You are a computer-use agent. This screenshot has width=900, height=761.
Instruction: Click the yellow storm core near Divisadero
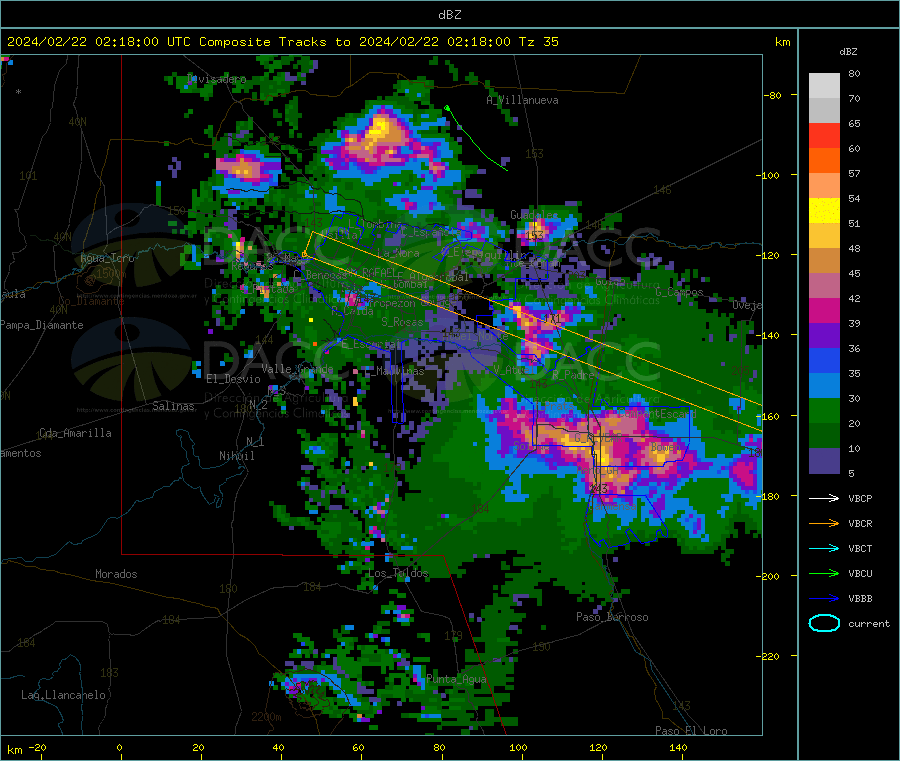click(x=380, y=128)
